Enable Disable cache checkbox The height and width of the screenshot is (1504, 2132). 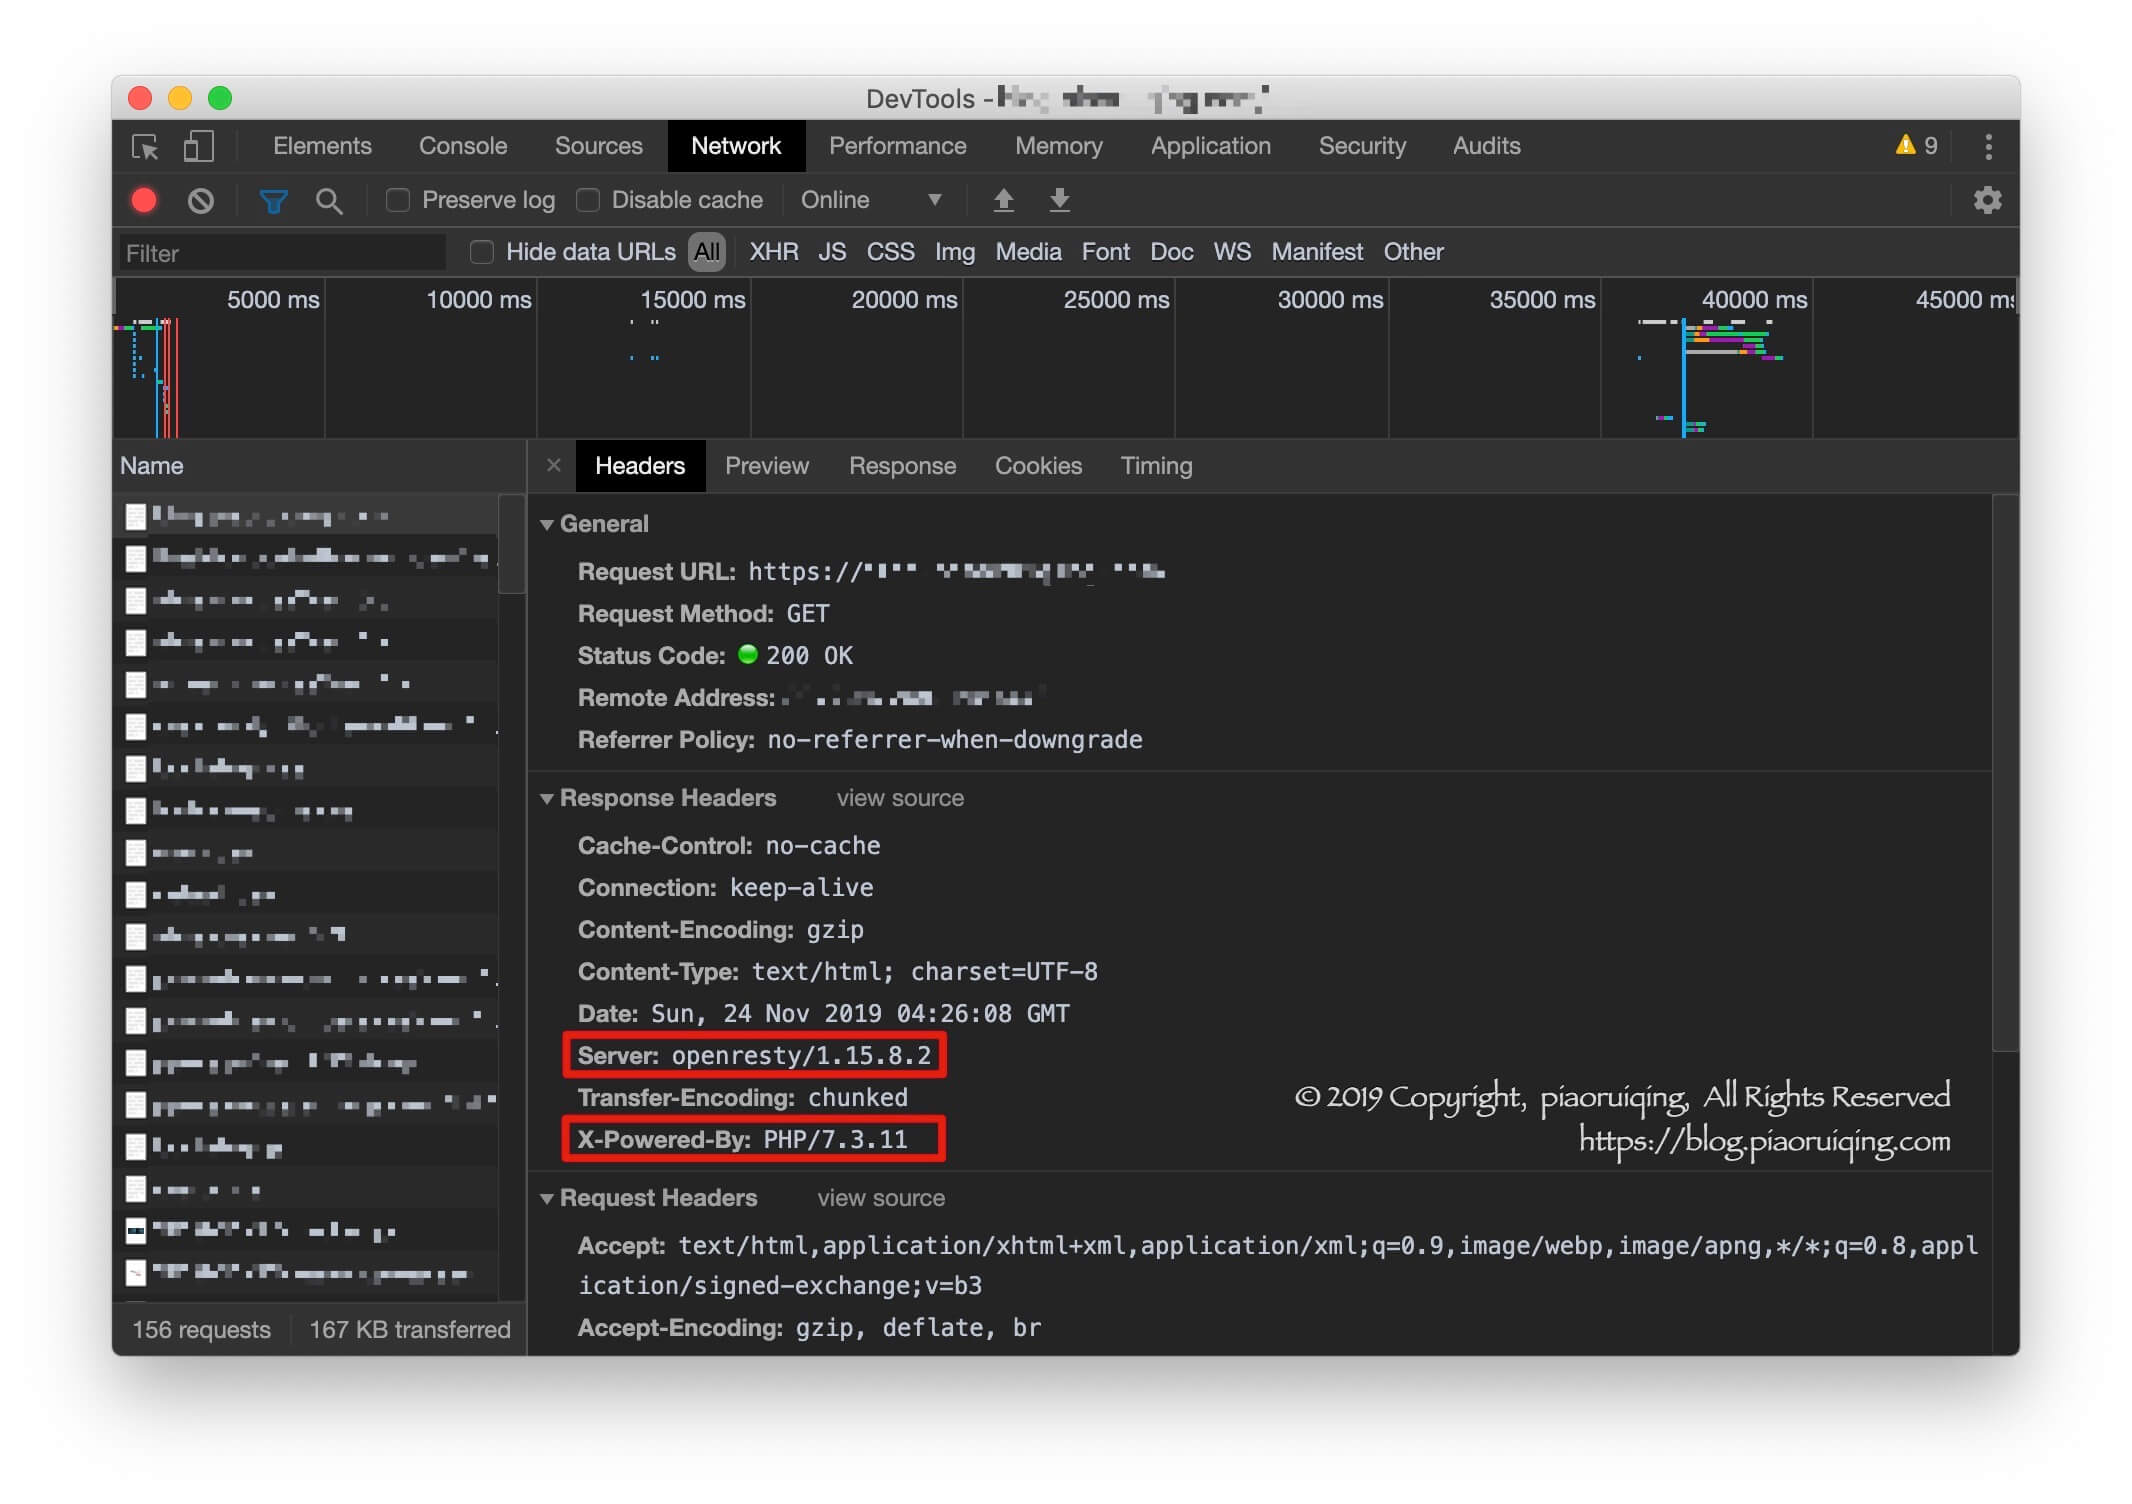(588, 200)
